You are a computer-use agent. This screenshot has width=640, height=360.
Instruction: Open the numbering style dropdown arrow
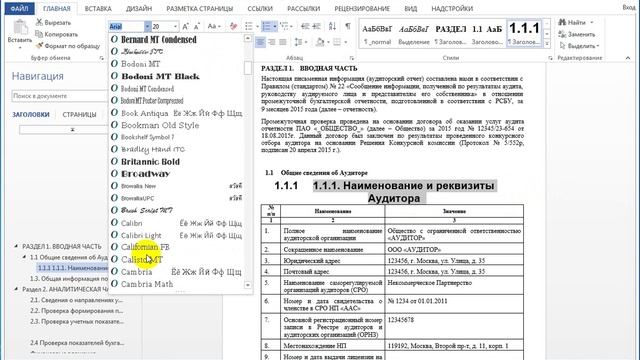click(x=275, y=27)
